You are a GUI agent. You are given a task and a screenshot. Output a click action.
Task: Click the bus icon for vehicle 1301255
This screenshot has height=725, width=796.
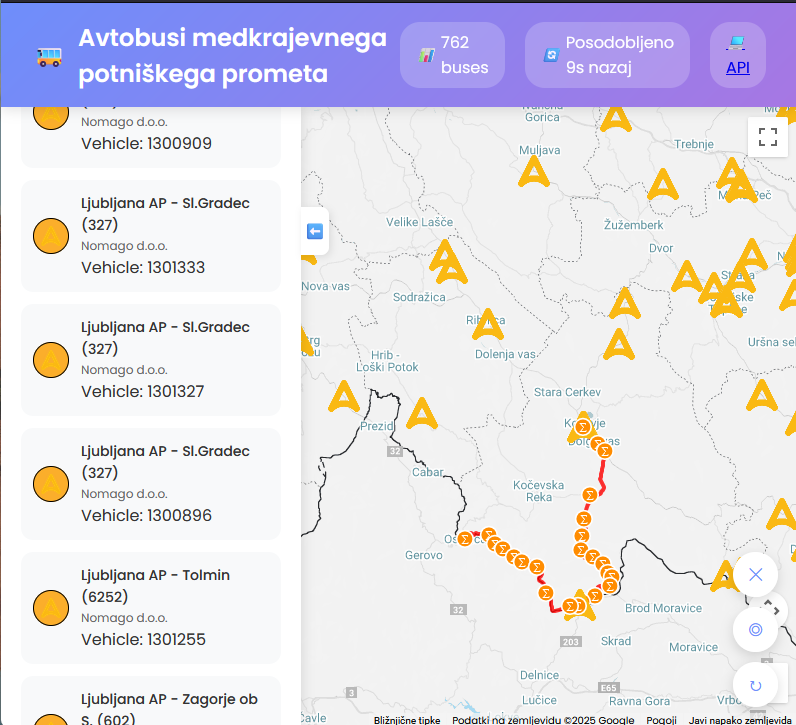coord(51,608)
